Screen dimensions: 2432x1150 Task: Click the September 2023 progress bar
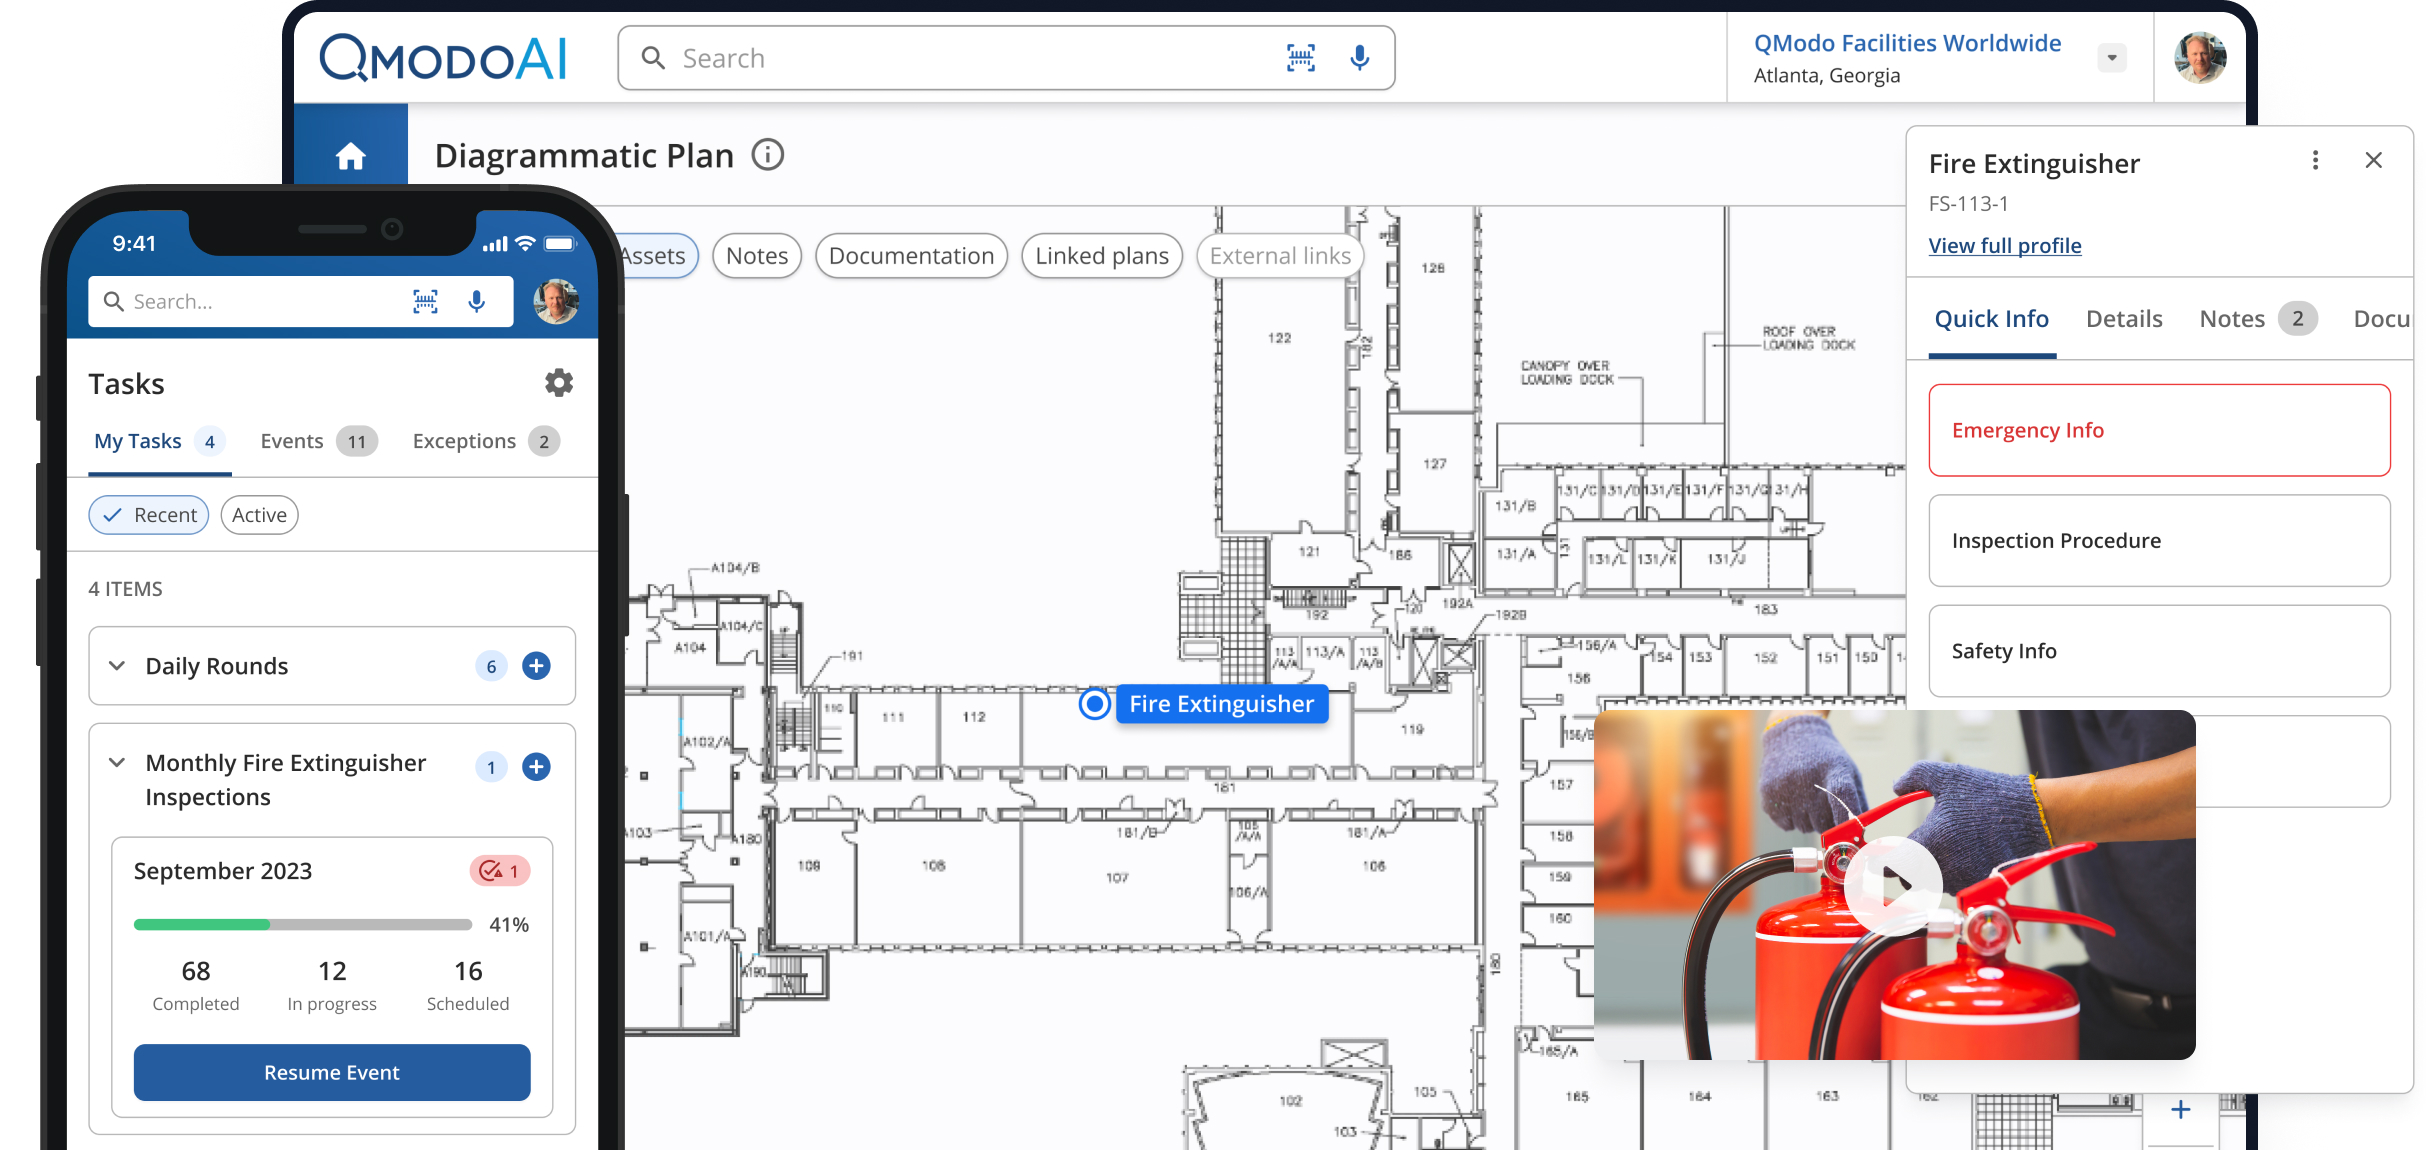pos(303,925)
